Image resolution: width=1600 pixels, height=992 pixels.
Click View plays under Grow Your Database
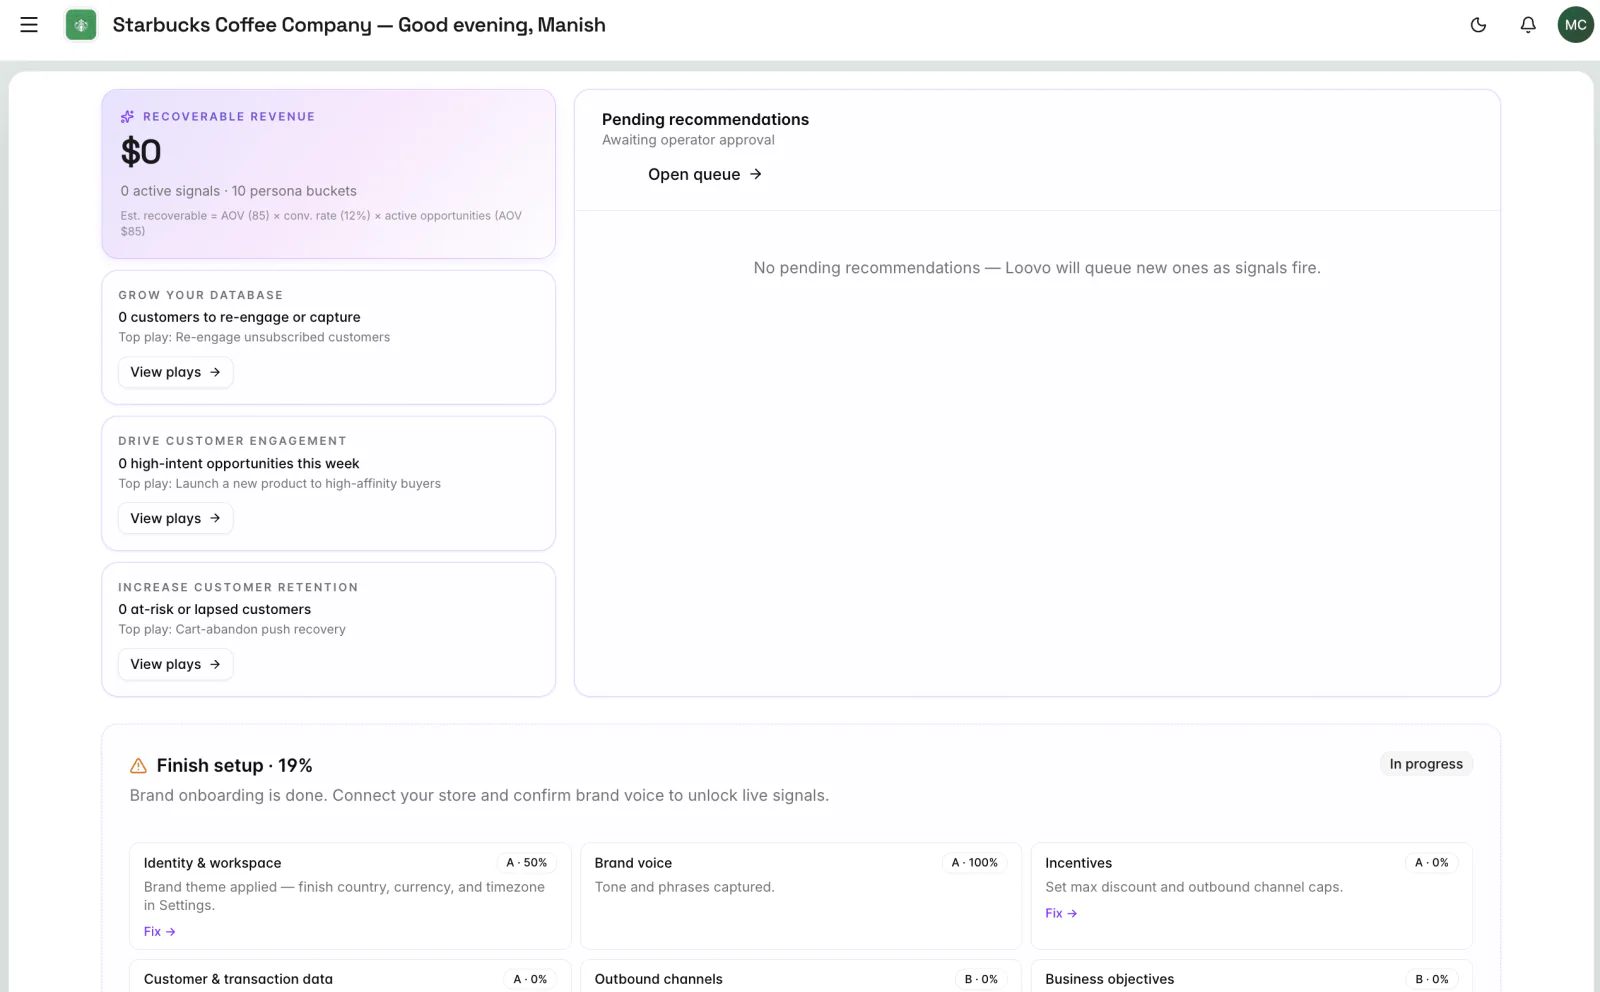click(x=176, y=372)
